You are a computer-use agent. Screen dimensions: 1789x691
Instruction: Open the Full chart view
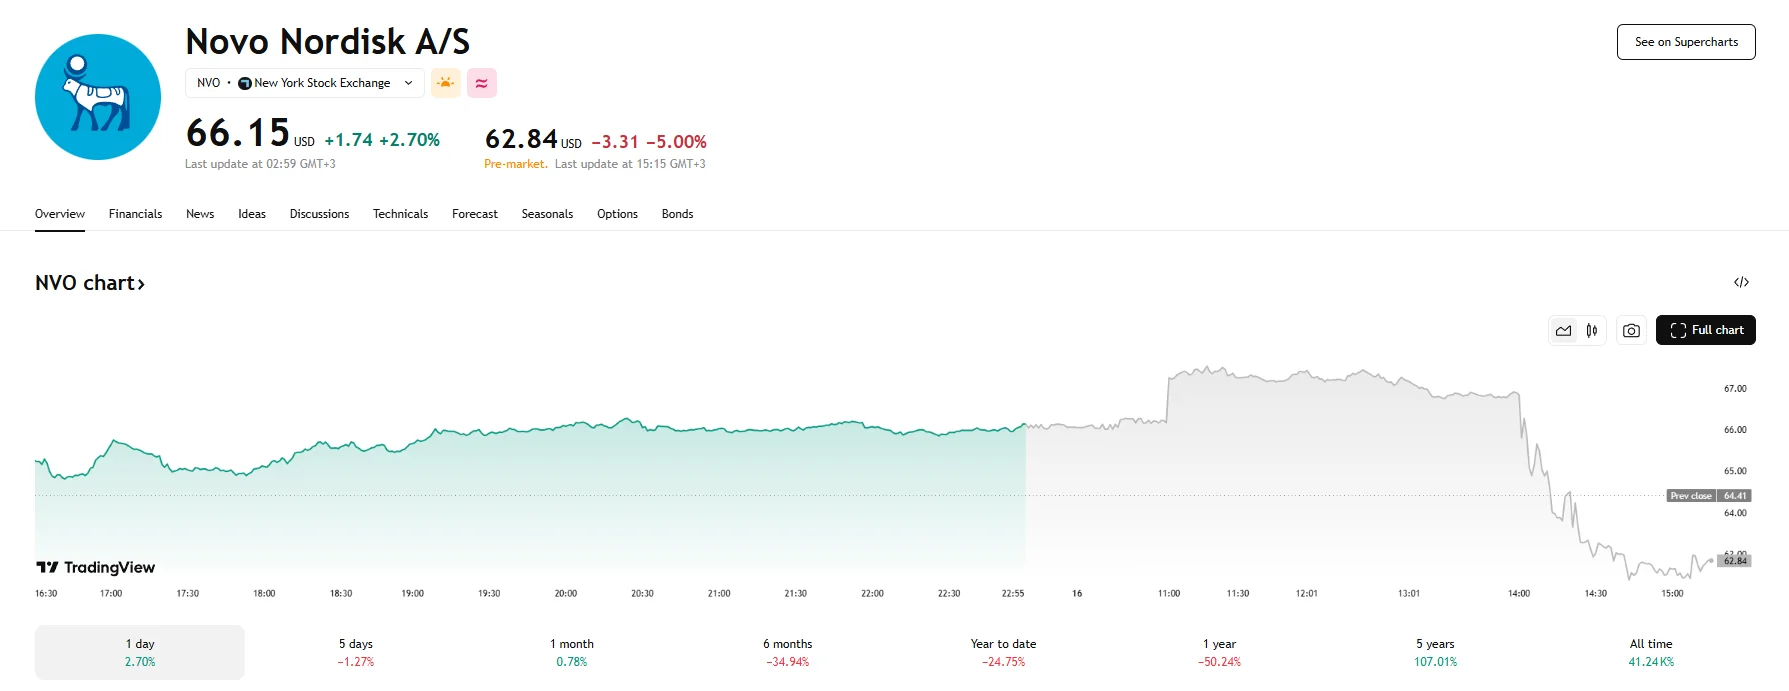(x=1706, y=330)
